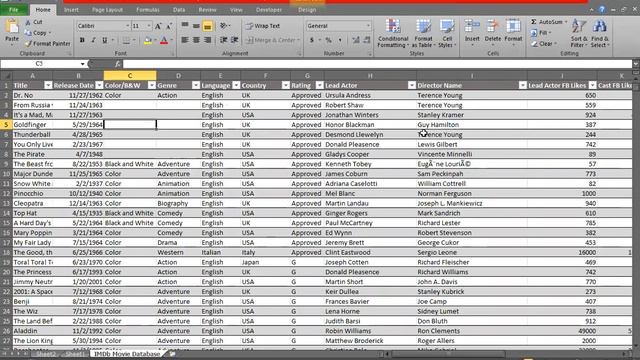
Task: Switch to the Insert ribbon tab
Action: [x=71, y=9]
